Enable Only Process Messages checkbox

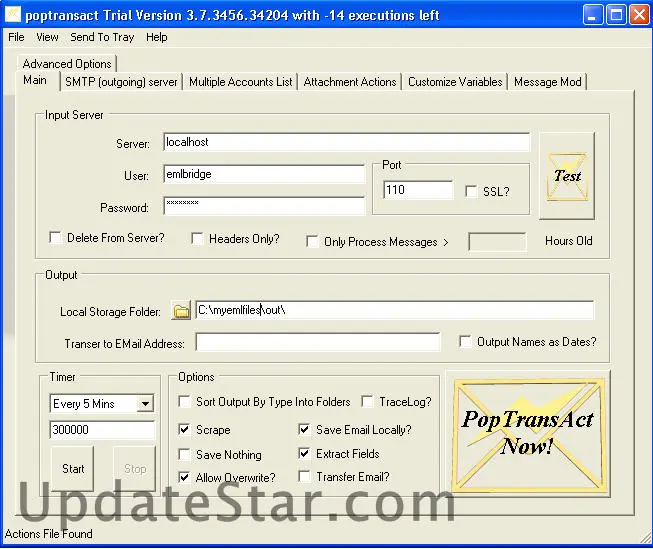(x=312, y=242)
